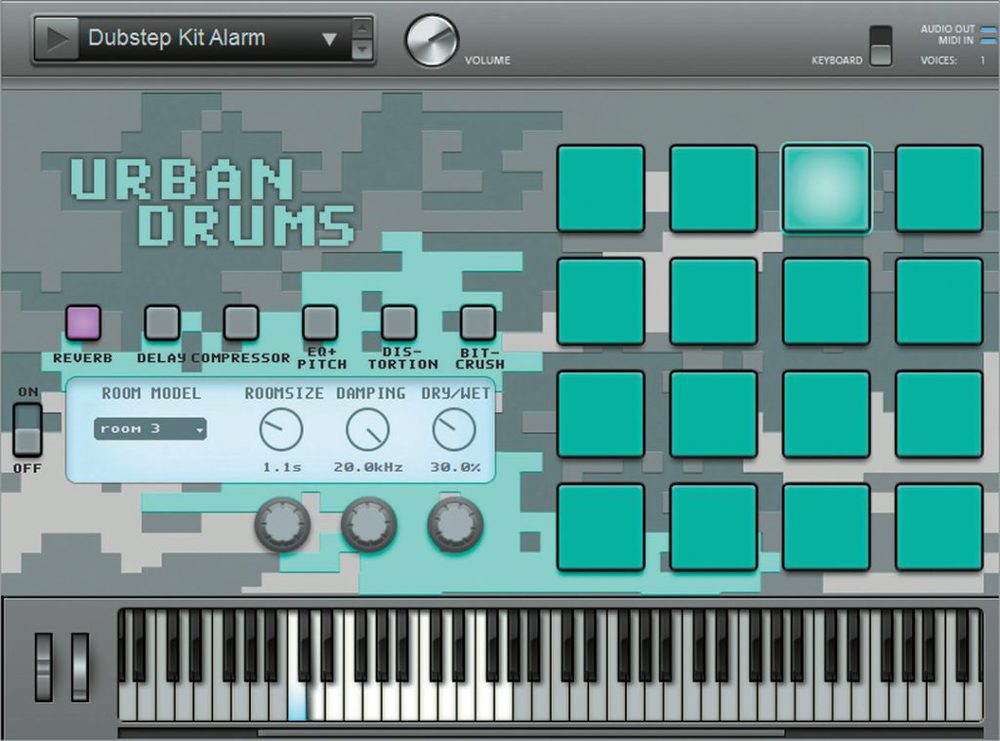Viewport: 1000px width, 741px height.
Task: Toggle the effect On/Off switch
Action: click(x=27, y=429)
